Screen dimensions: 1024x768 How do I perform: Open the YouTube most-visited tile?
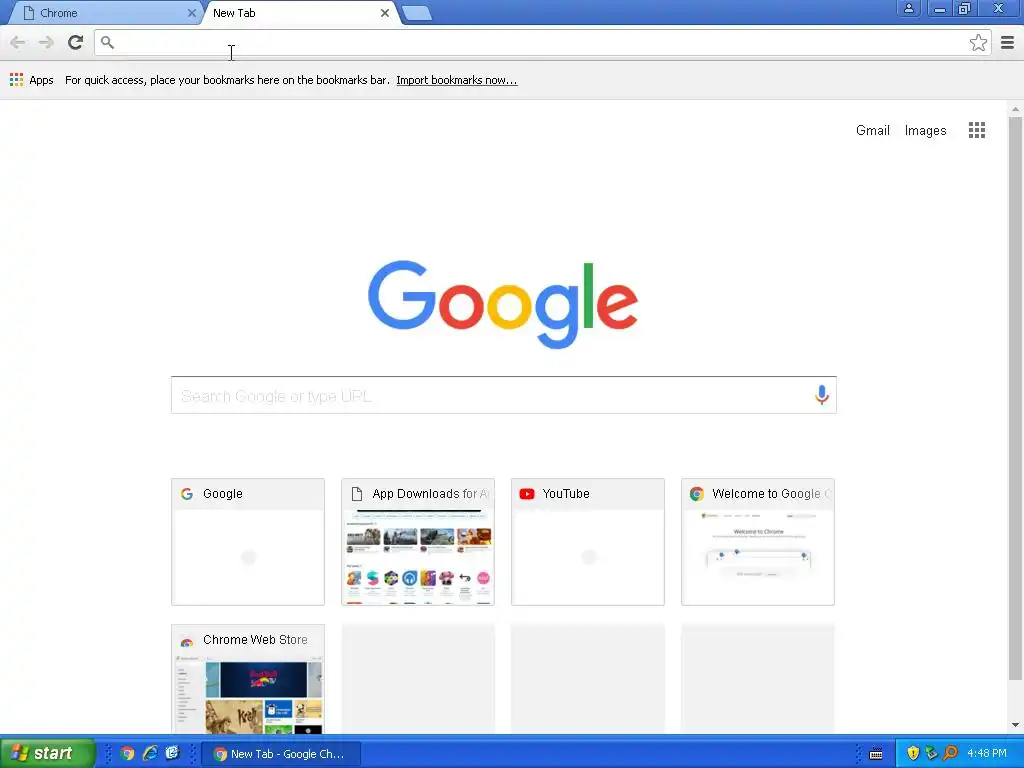tap(588, 542)
